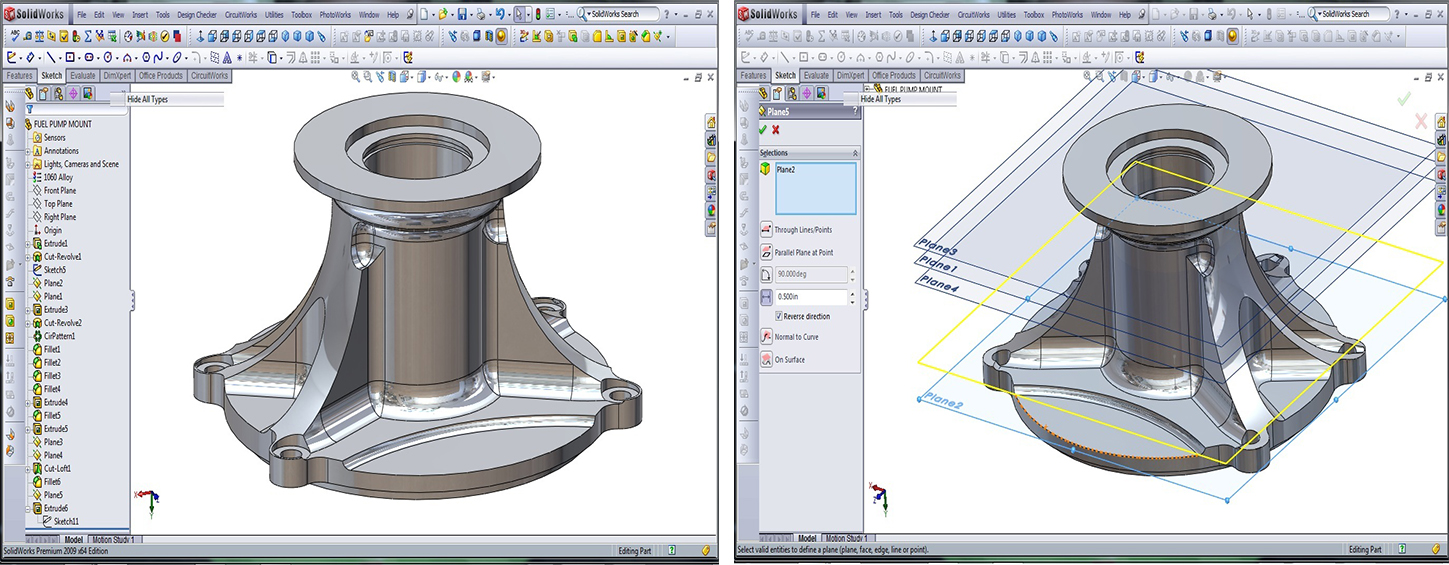Click the 0.500in offset distance field
Viewport: 1449px width, 565px height.
[x=810, y=297]
